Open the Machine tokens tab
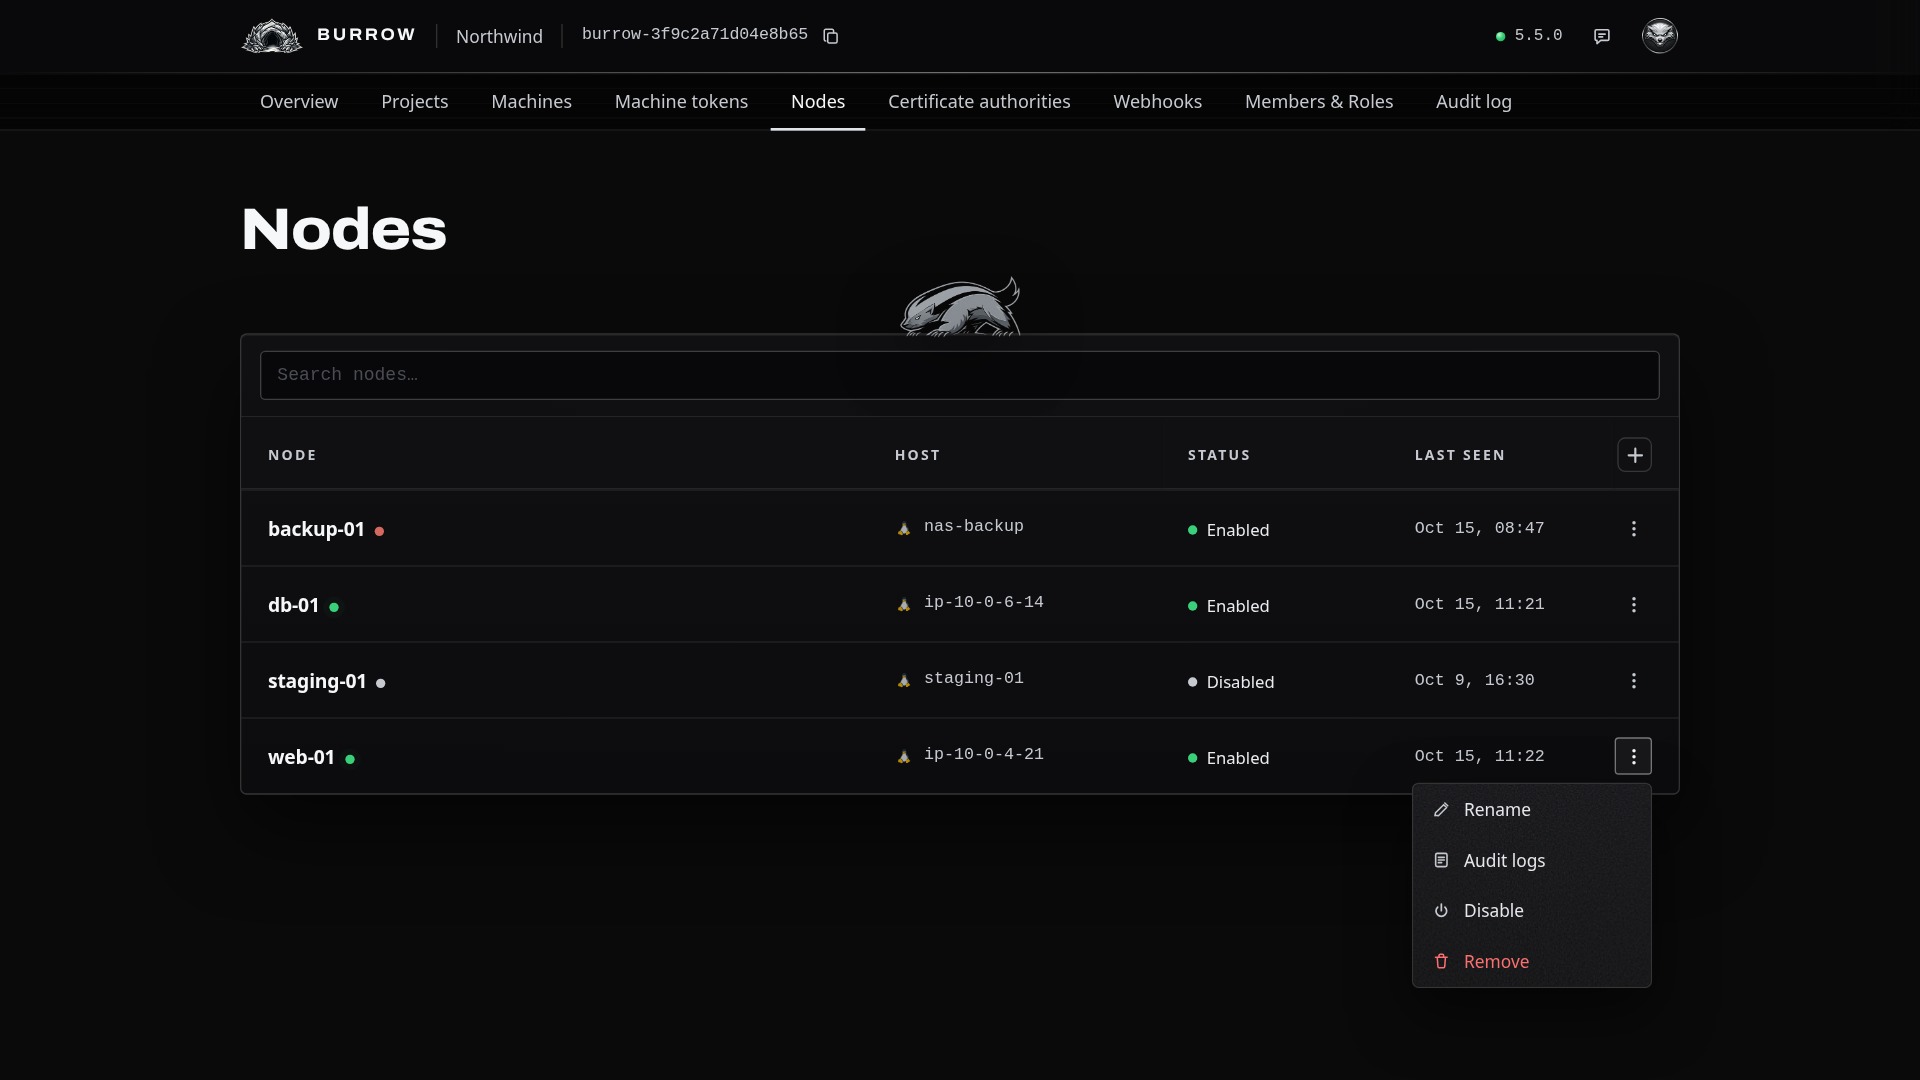1920x1080 pixels. coord(681,102)
